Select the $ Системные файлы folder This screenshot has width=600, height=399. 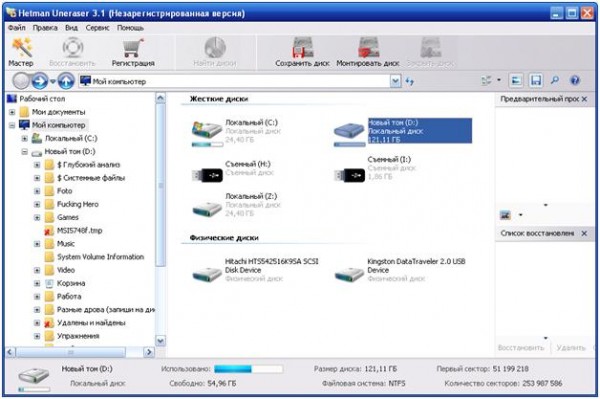coord(91,178)
